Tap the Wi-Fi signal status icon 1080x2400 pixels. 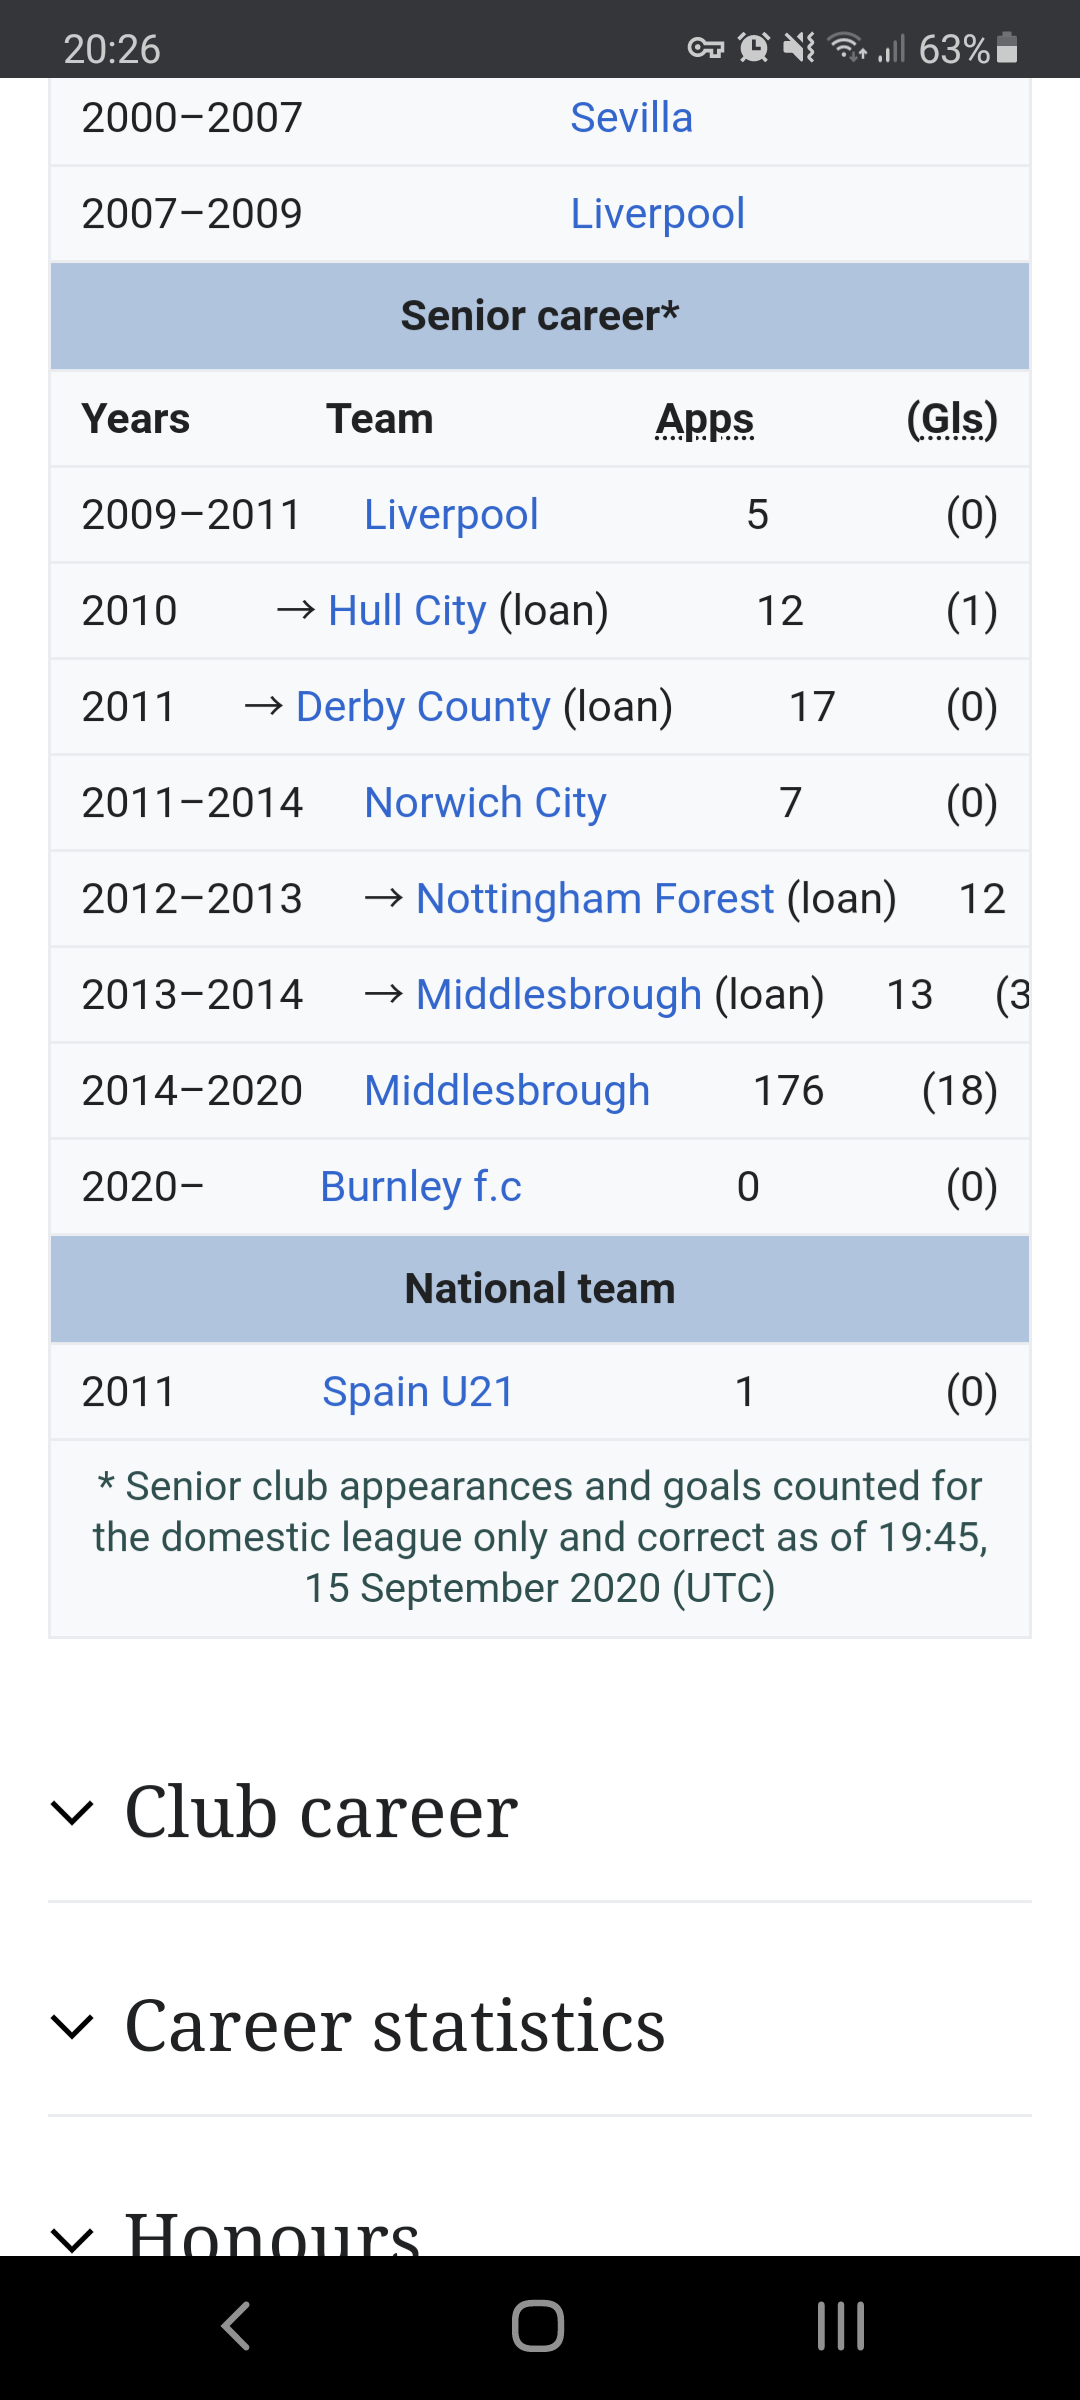848,47
